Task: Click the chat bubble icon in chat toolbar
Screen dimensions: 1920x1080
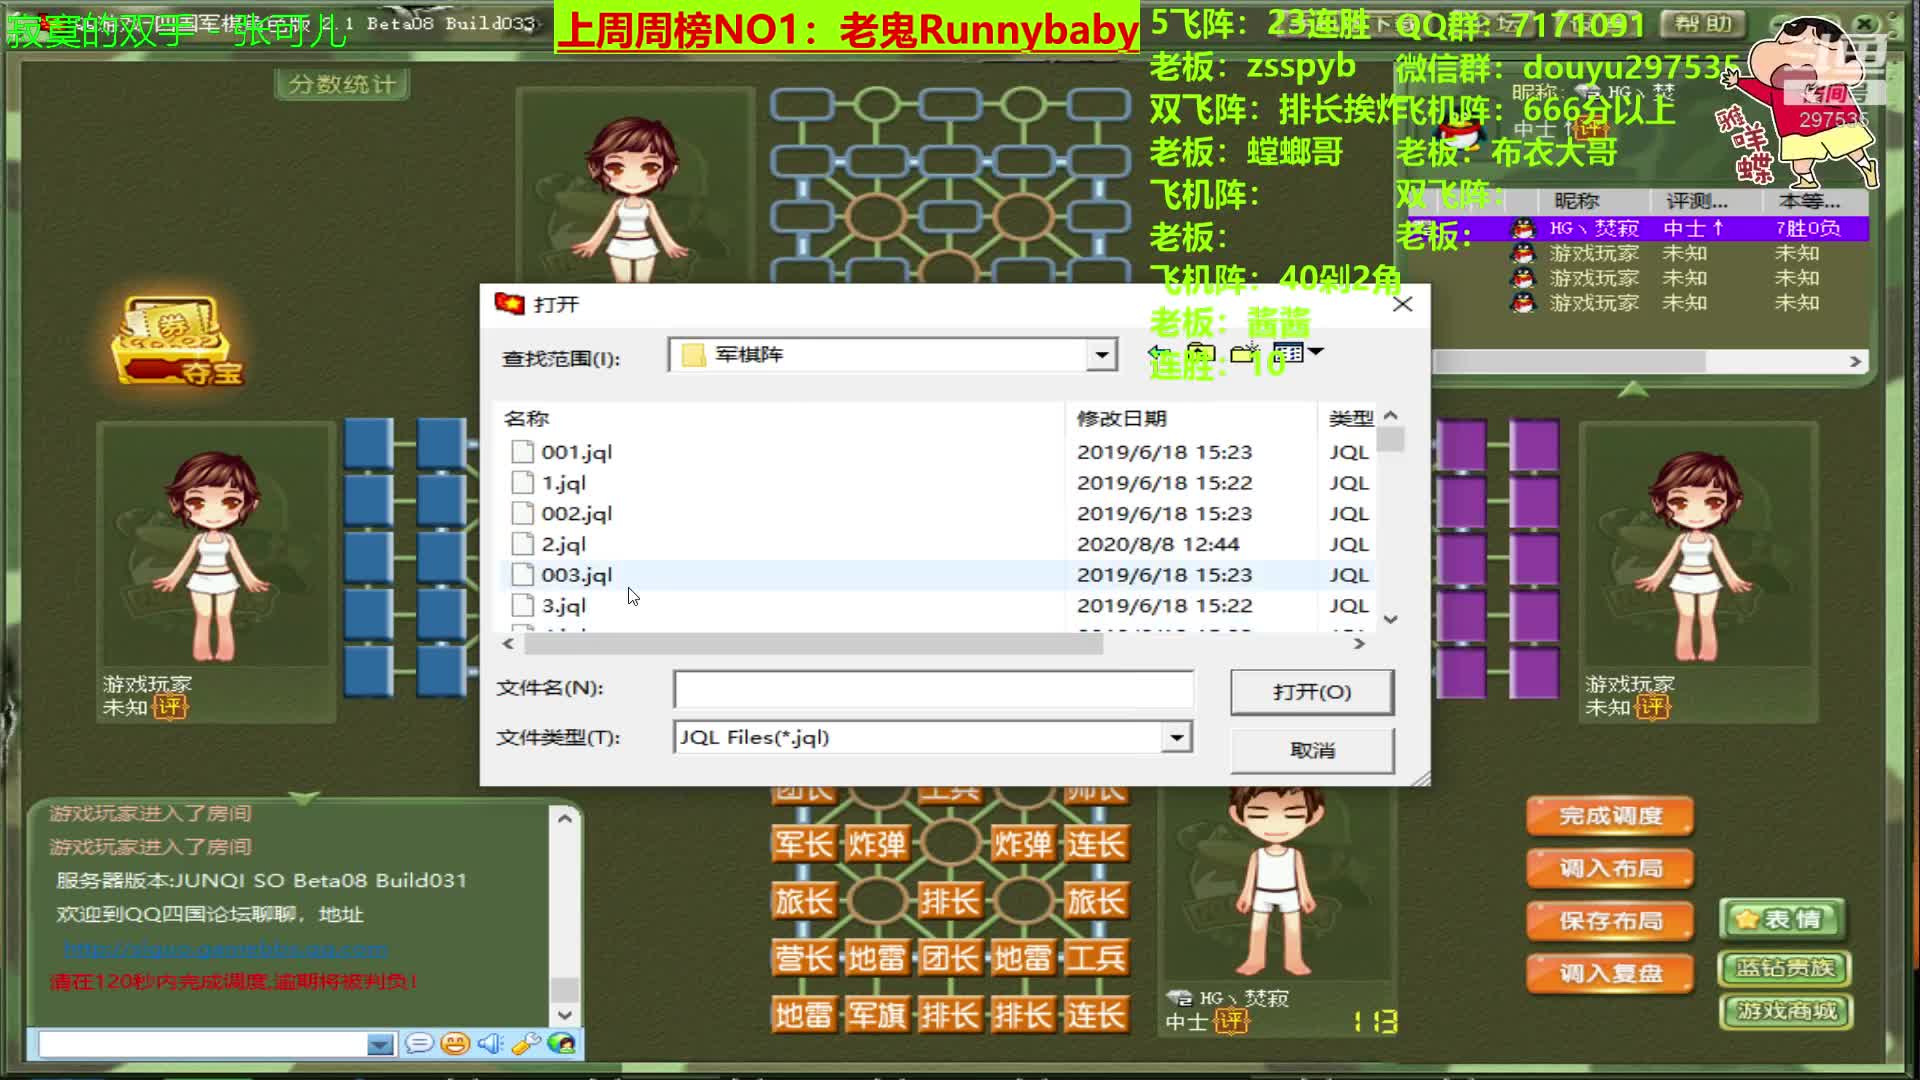Action: 420,1043
